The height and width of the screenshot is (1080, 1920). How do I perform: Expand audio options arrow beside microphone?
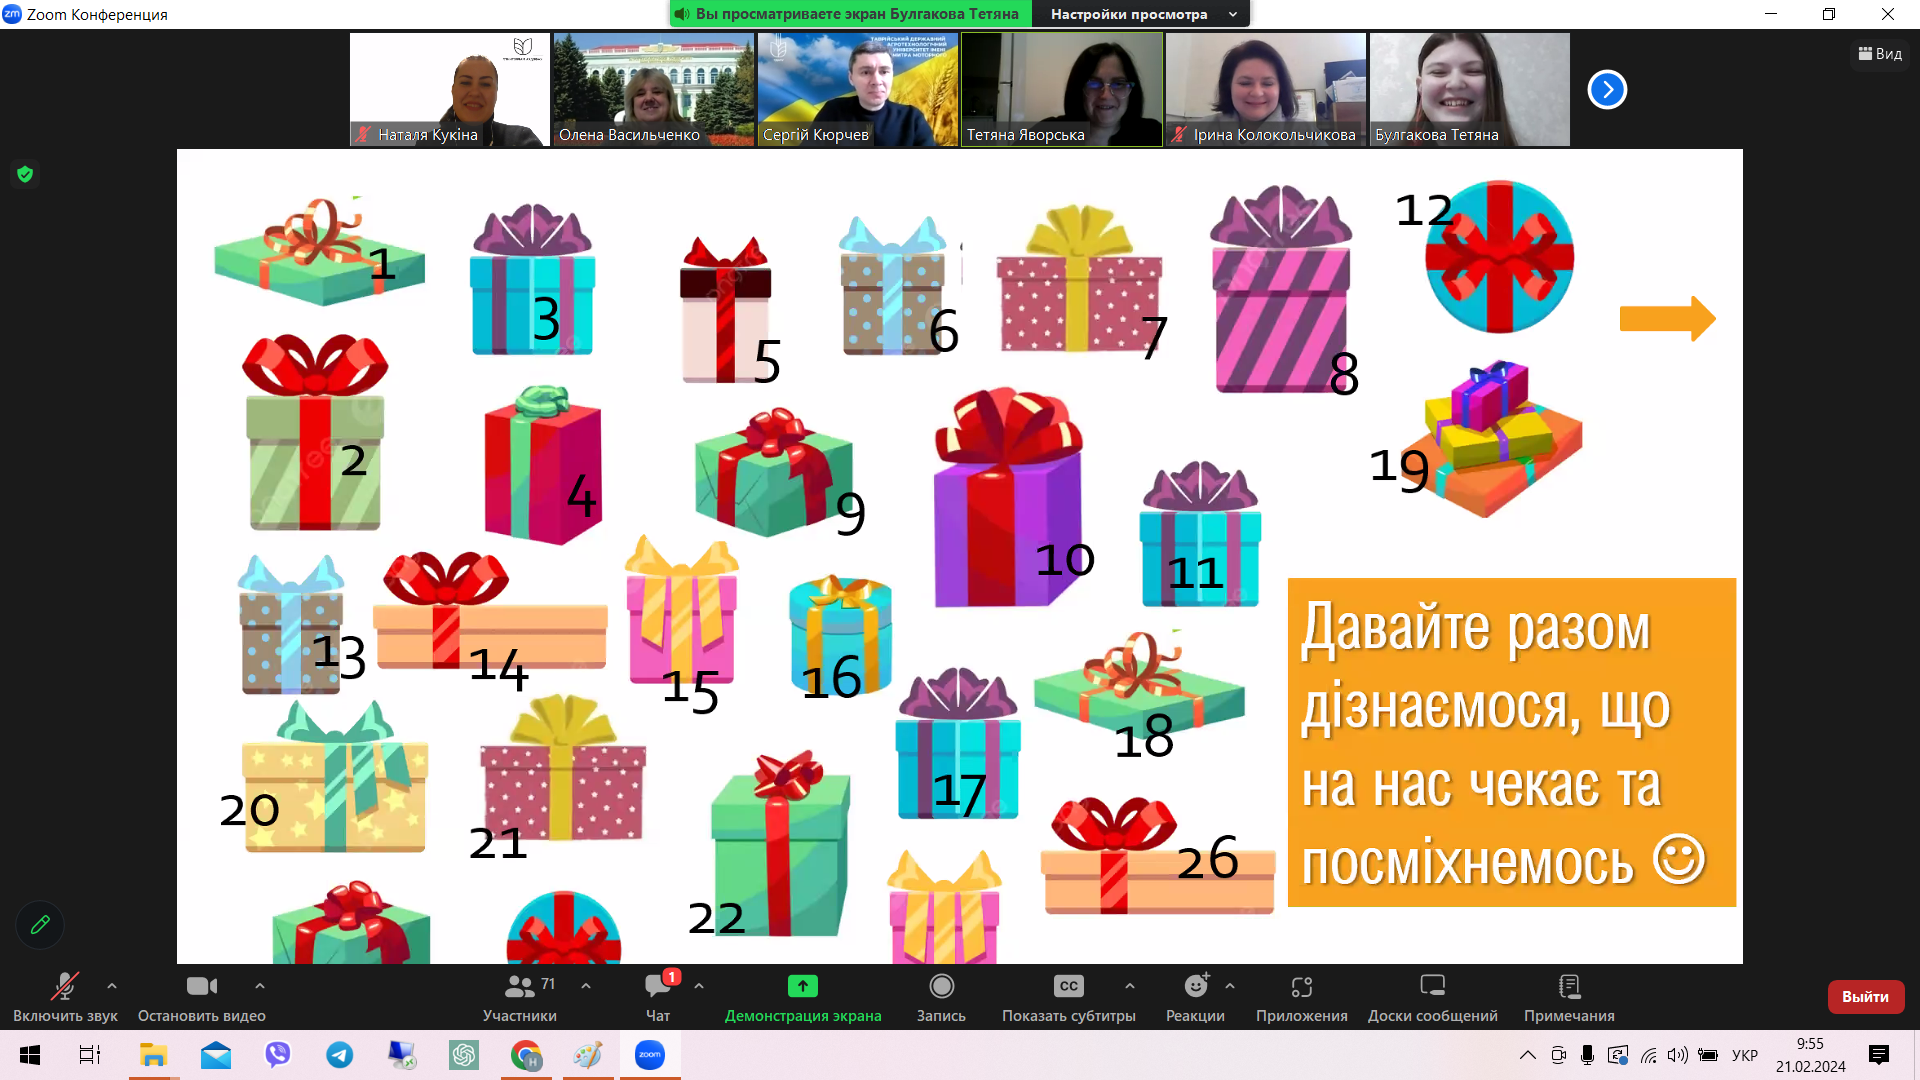112,986
